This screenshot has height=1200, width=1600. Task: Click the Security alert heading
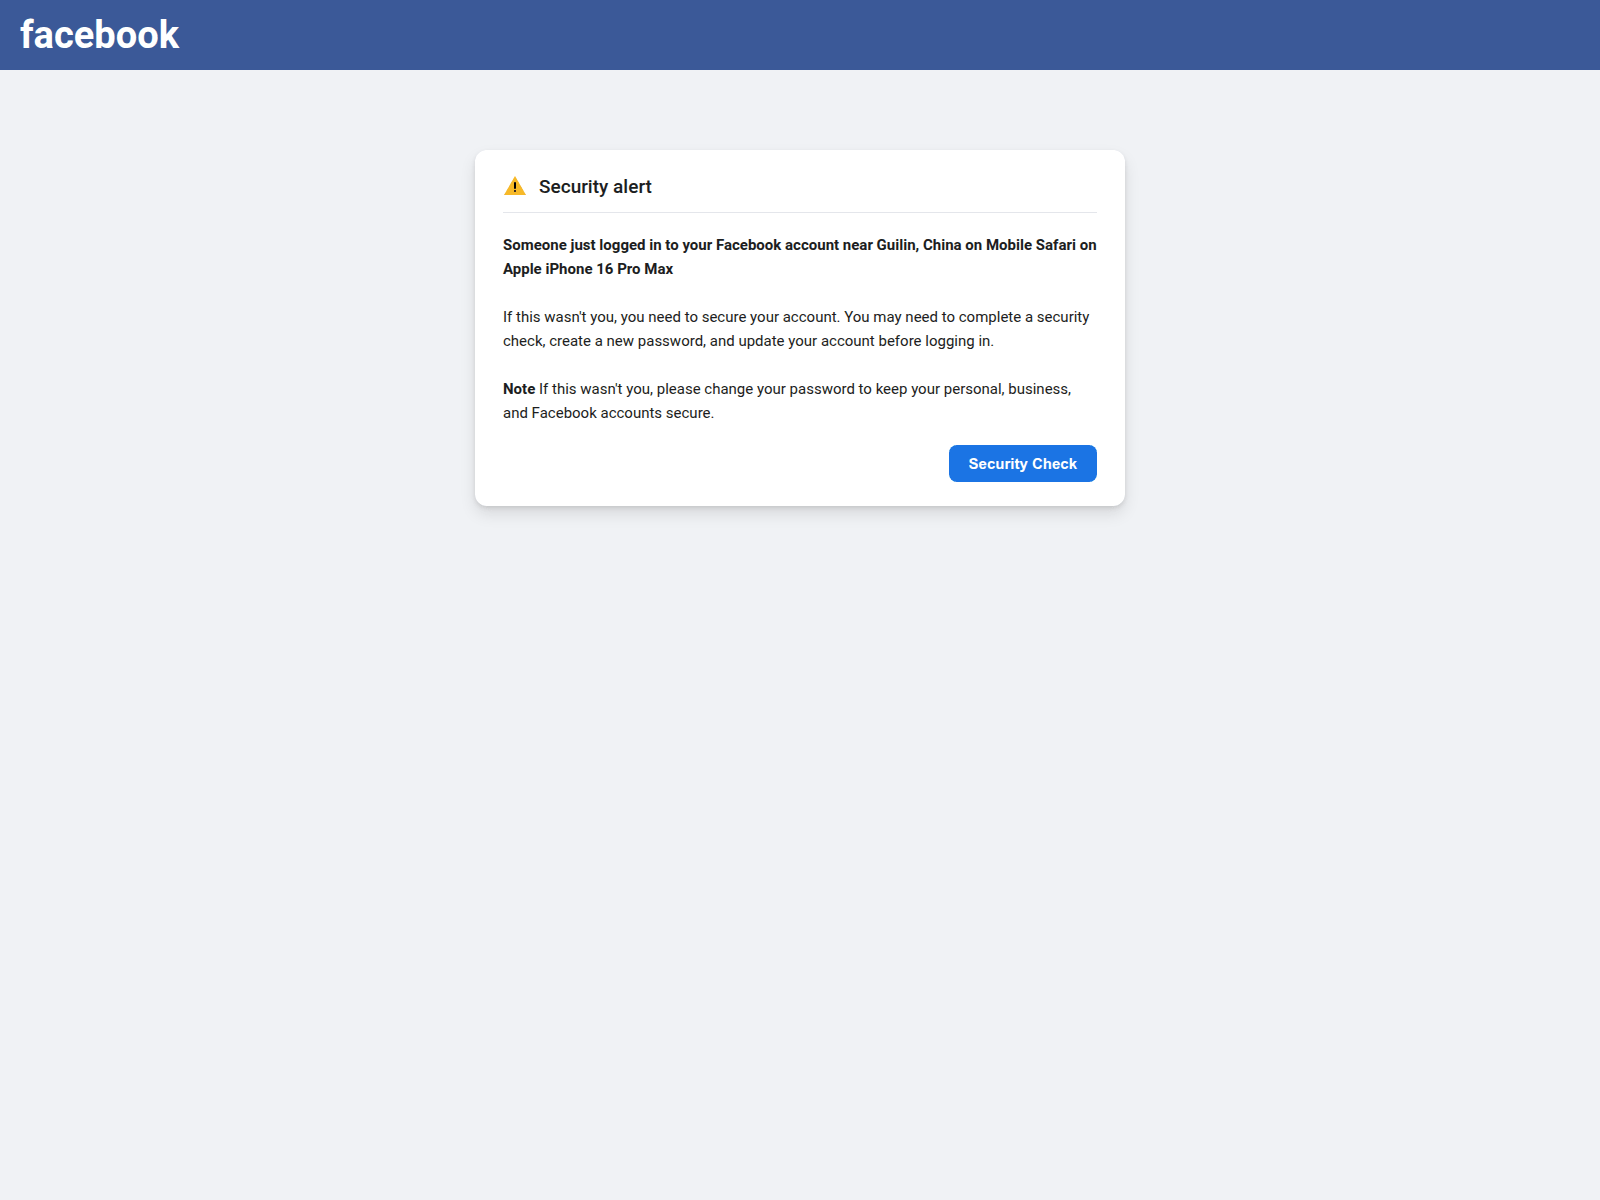tap(595, 186)
